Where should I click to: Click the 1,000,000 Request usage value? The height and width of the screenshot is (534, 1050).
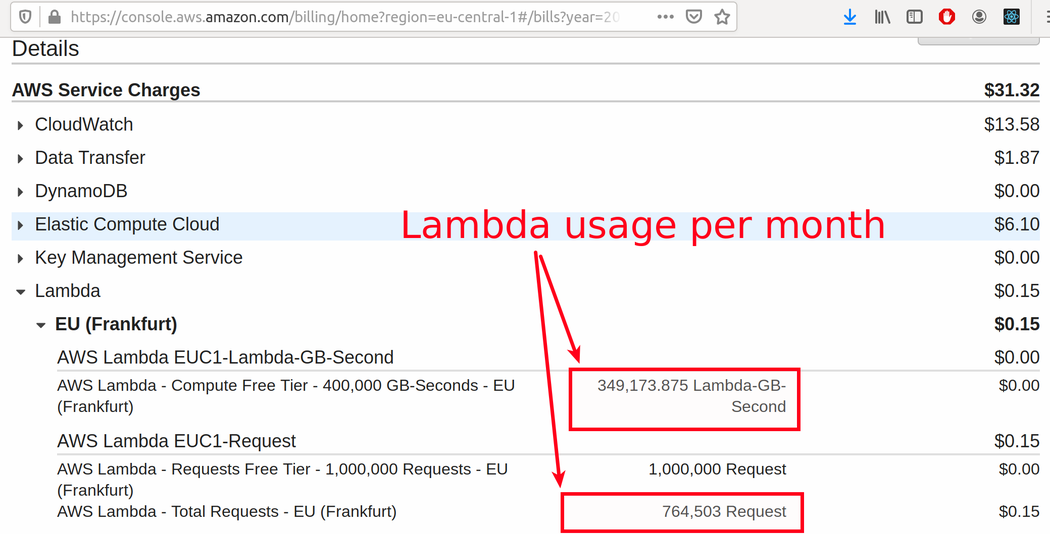[x=717, y=469]
